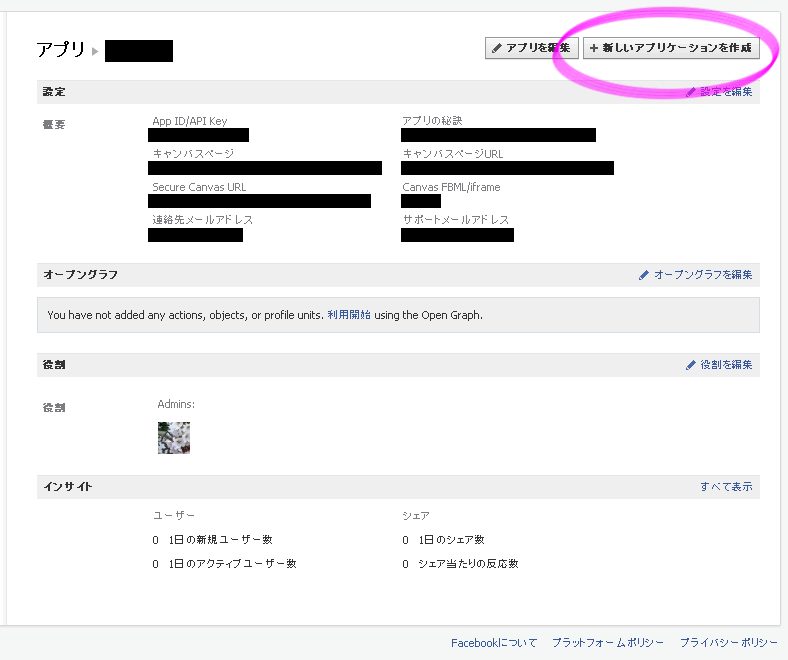Image resolution: width=788 pixels, height=660 pixels.
Task: Click the 1日の新規ユーザー数 stat
Action: coord(220,540)
